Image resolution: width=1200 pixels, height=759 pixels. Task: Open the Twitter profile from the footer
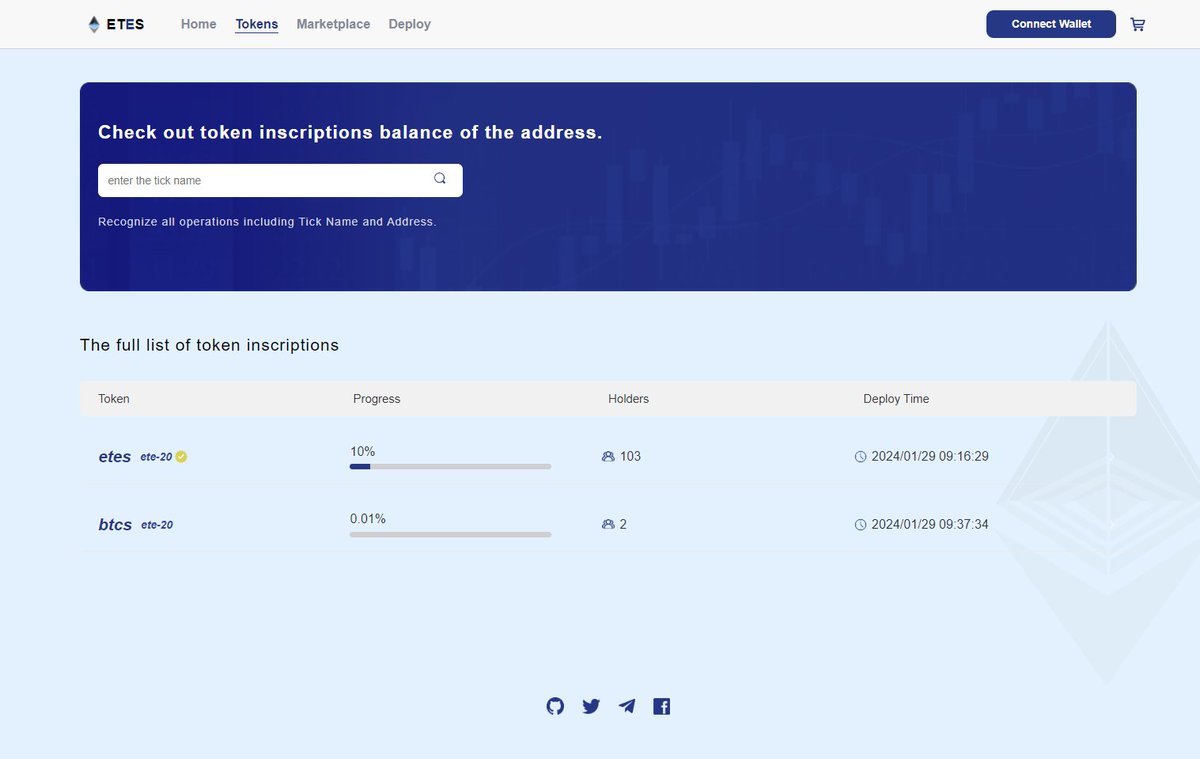[591, 706]
